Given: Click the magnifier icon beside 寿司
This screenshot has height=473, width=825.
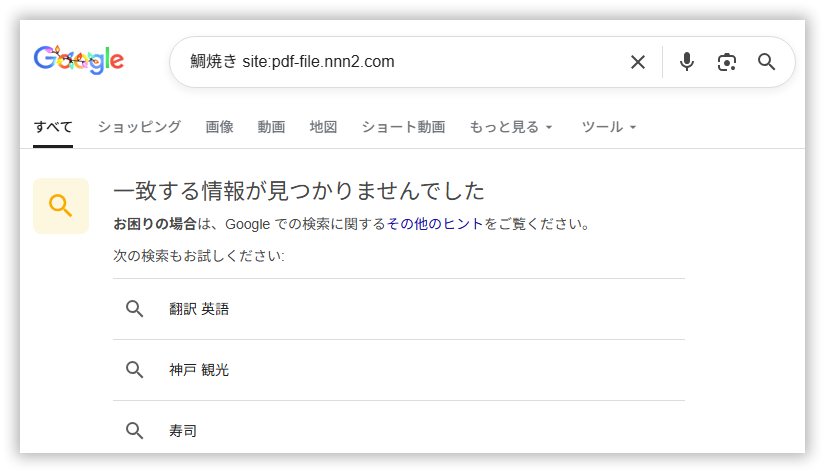Looking at the screenshot, I should coord(135,431).
